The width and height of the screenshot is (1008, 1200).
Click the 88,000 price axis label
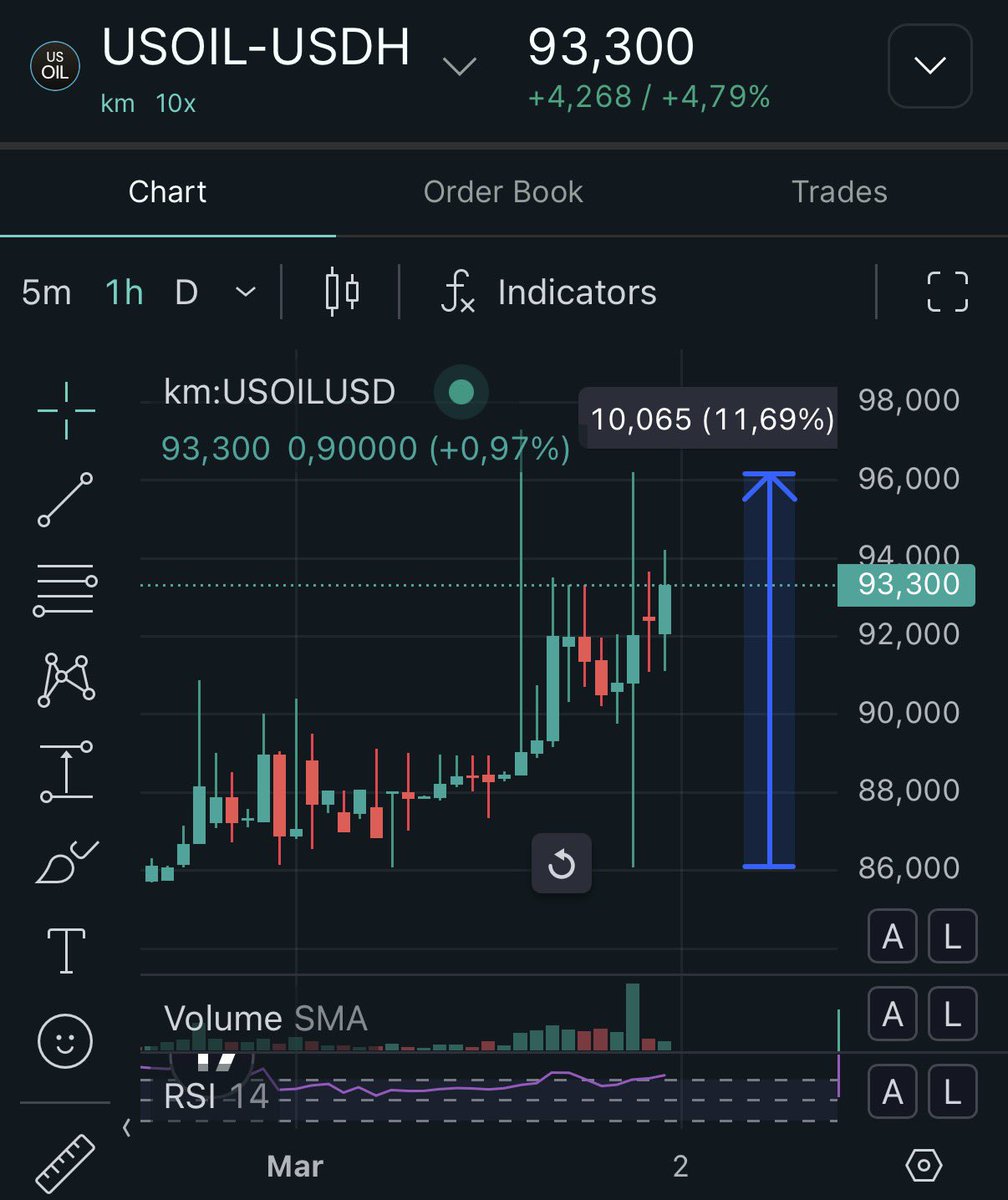point(909,790)
